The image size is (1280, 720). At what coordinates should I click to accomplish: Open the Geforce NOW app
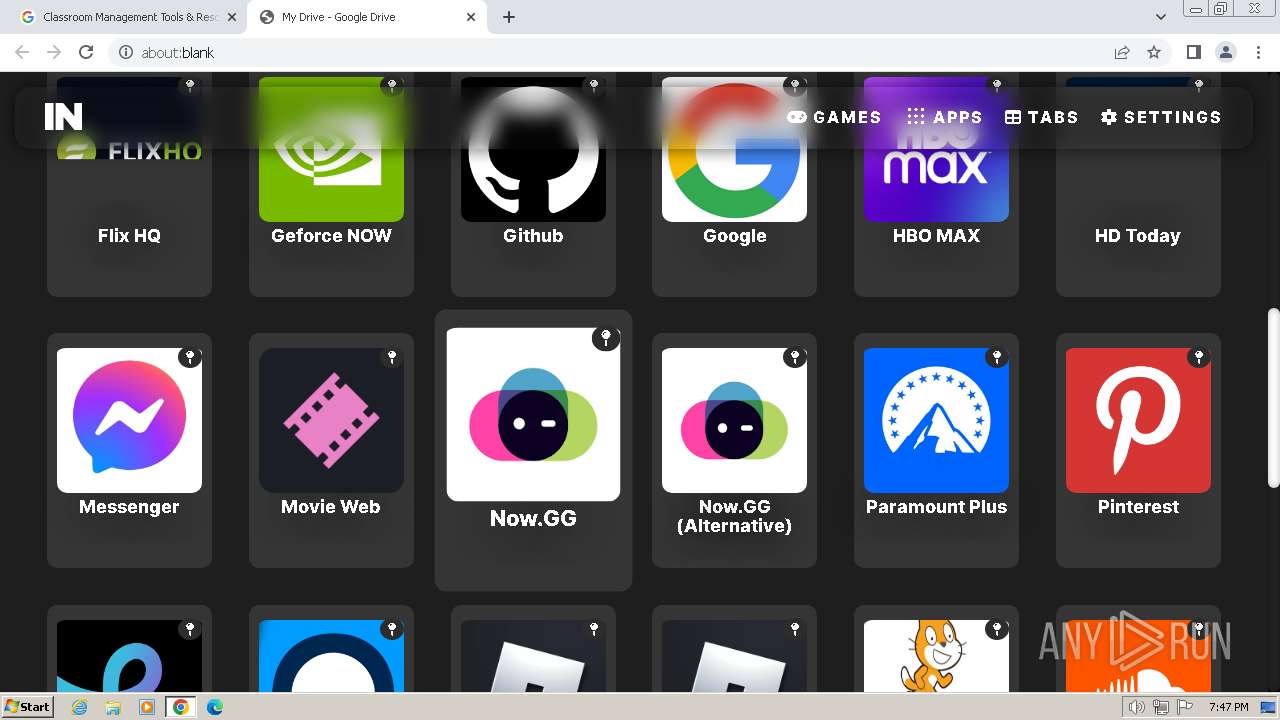(x=331, y=185)
